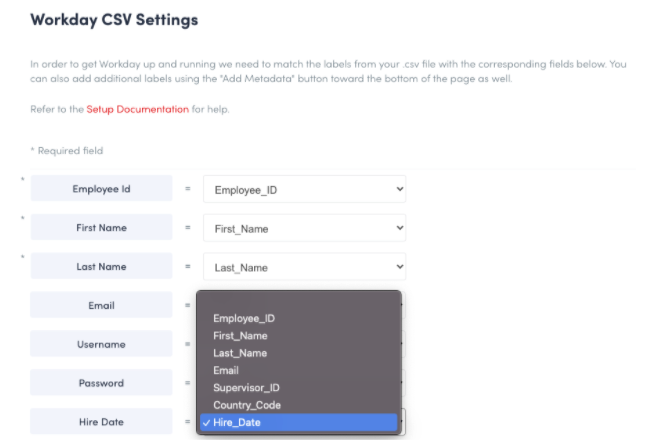The height and width of the screenshot is (446, 647).
Task: Click the Username field label
Action: 101,344
